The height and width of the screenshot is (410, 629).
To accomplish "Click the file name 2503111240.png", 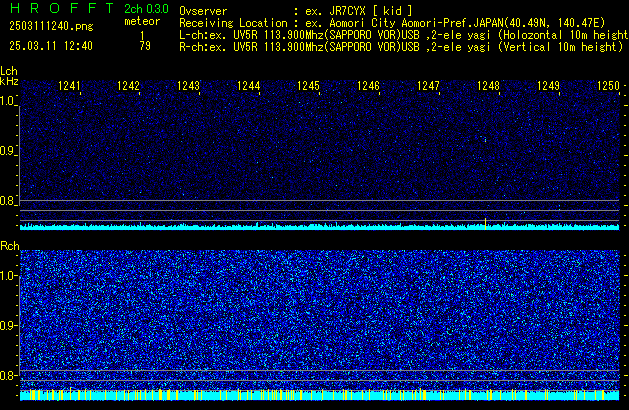I will pyautogui.click(x=51, y=26).
